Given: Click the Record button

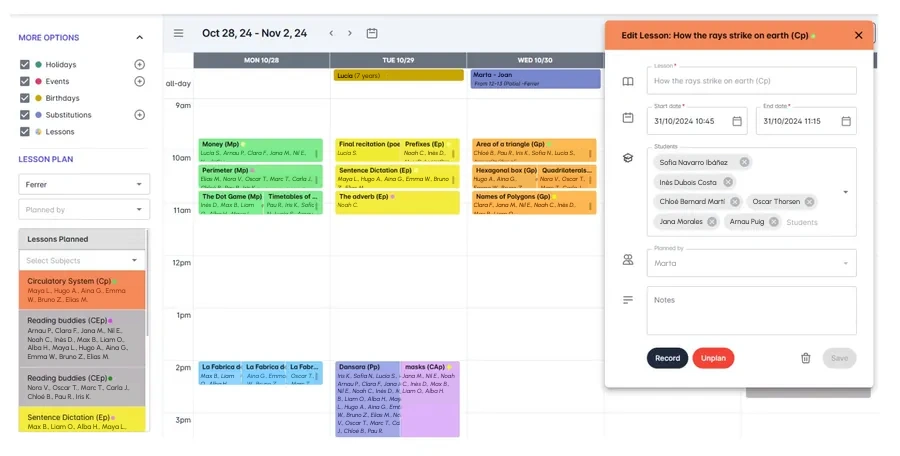Looking at the screenshot, I should point(668,358).
